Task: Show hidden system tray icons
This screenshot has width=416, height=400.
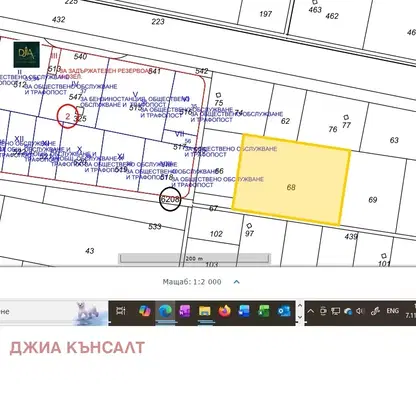Action: pyautogui.click(x=310, y=311)
